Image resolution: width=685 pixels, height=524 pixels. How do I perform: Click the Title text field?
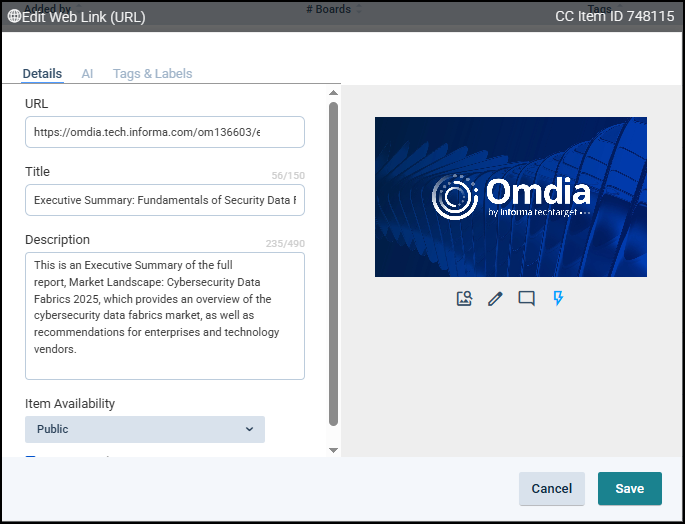164,200
